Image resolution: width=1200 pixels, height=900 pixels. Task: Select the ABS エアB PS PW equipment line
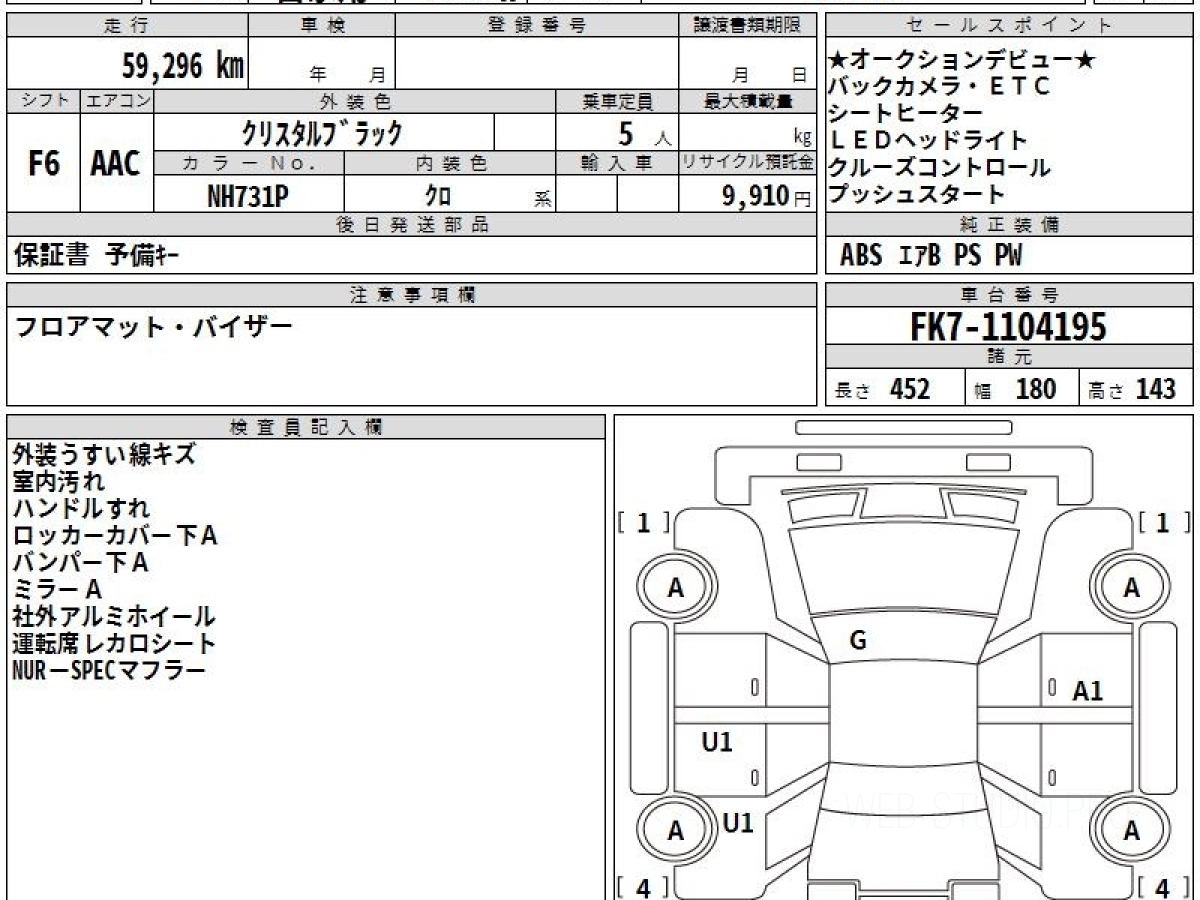point(931,256)
